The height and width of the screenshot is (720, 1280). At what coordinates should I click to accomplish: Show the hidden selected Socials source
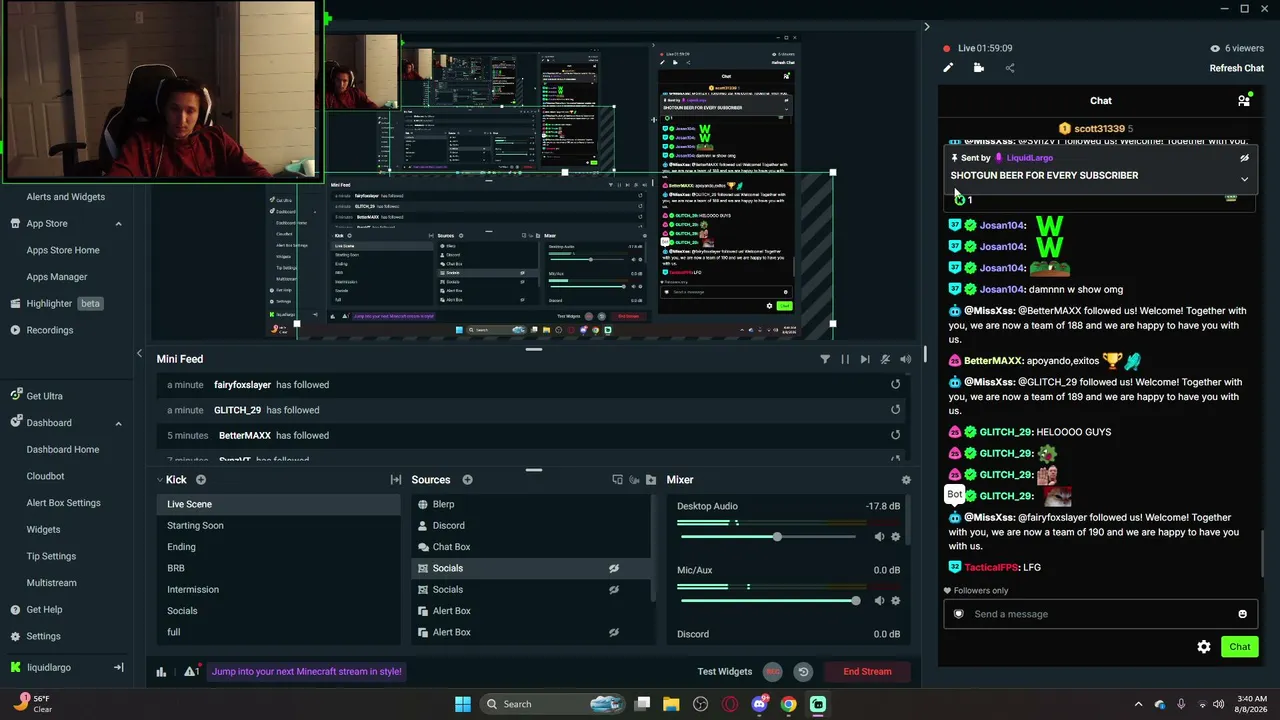coord(614,568)
